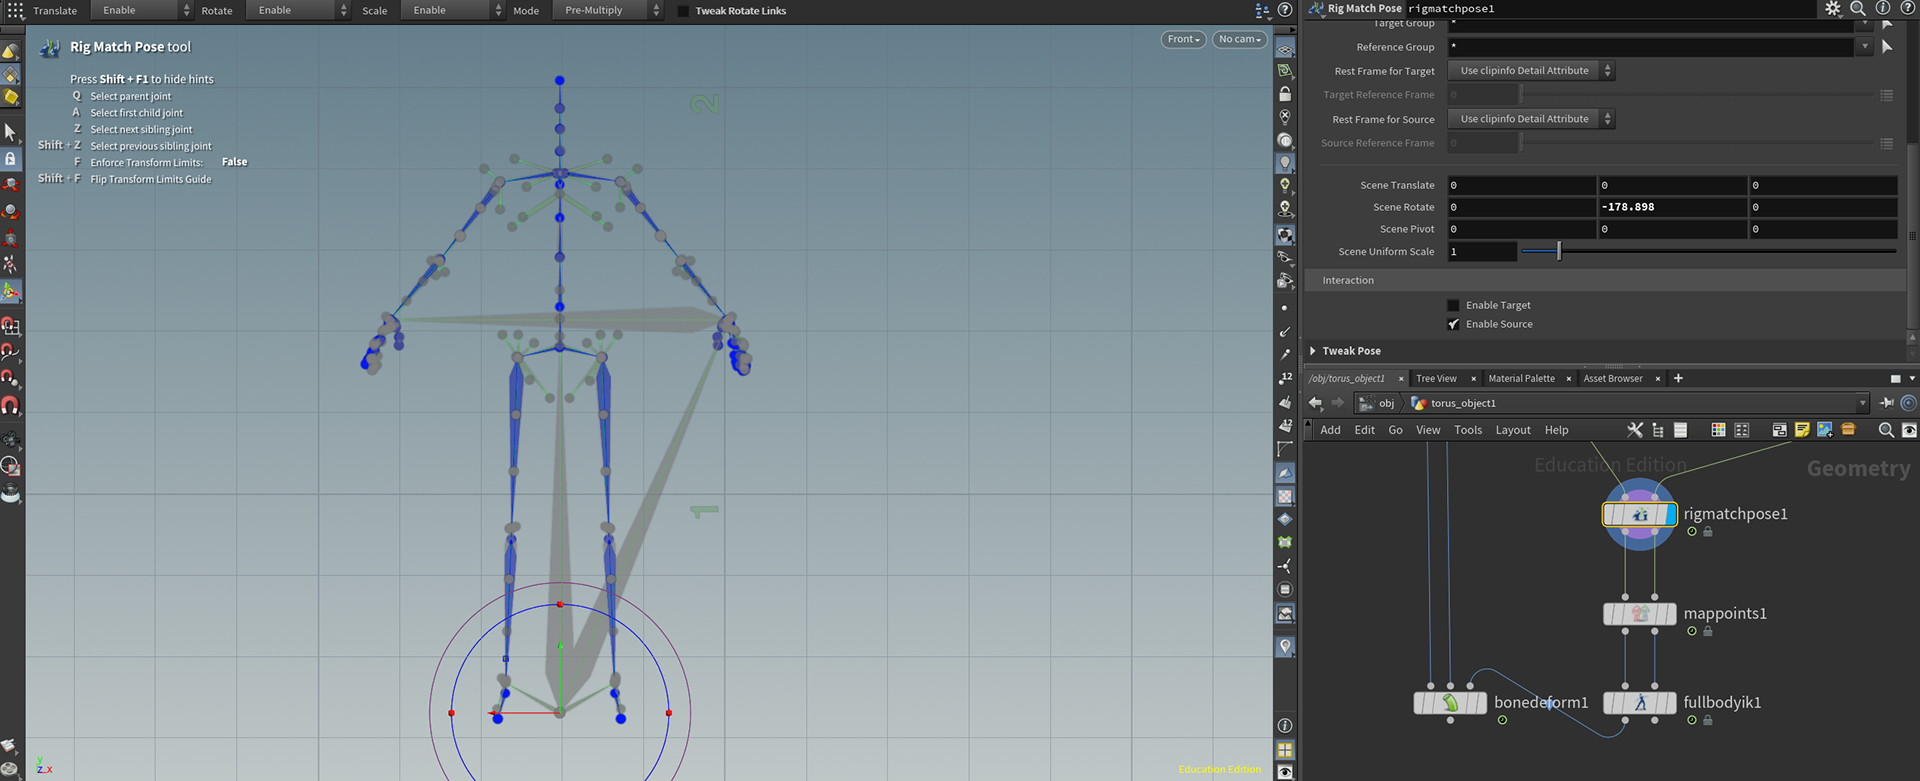Open help for Rig Match Pose node
The width and height of the screenshot is (1920, 781).
tap(1907, 8)
